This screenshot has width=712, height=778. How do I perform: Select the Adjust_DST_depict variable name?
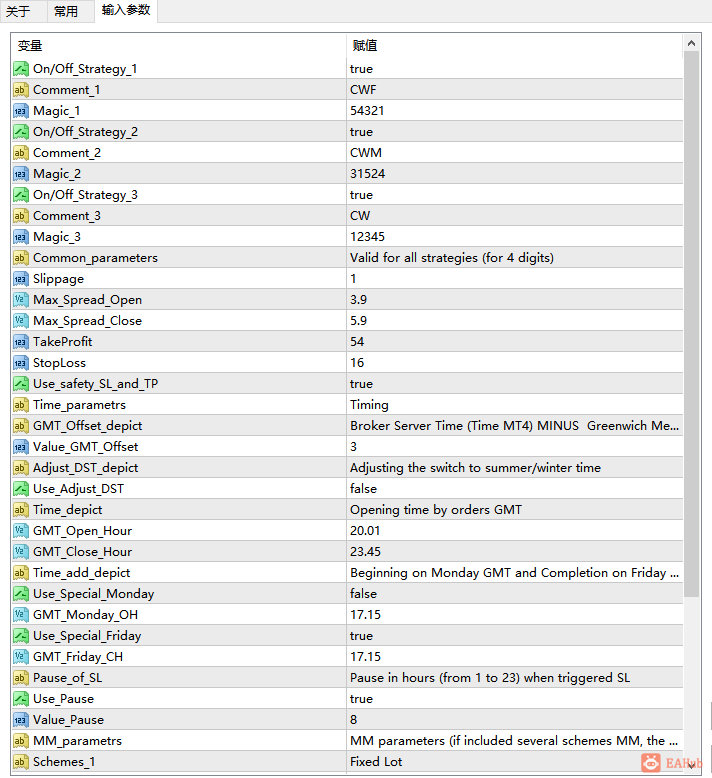[x=85, y=468]
